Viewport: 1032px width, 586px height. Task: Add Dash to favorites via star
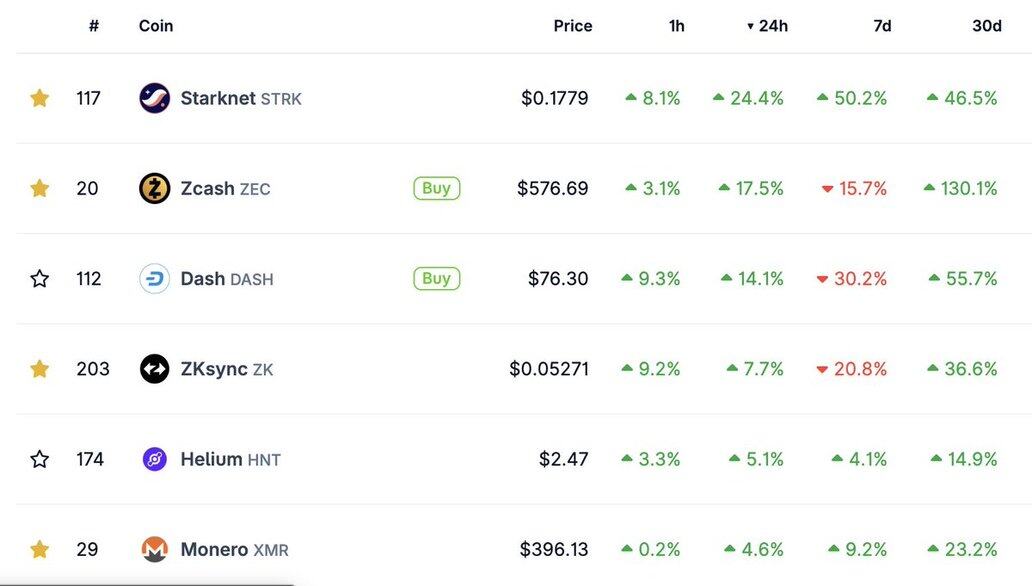click(40, 279)
